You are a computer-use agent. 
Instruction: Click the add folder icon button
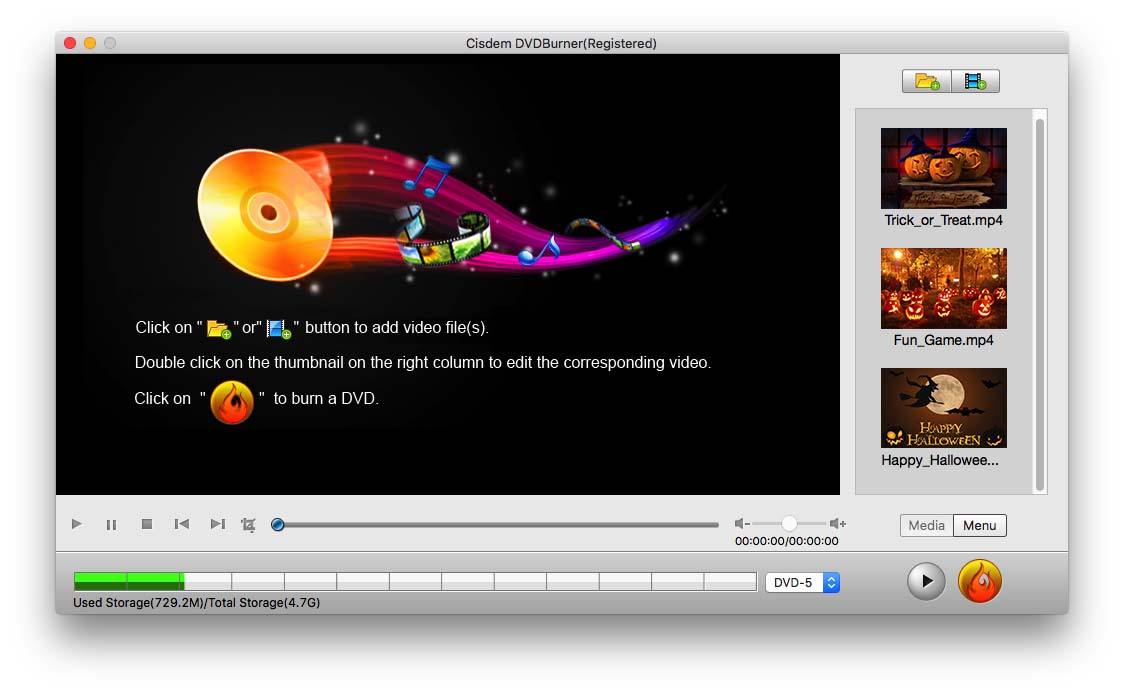(927, 82)
